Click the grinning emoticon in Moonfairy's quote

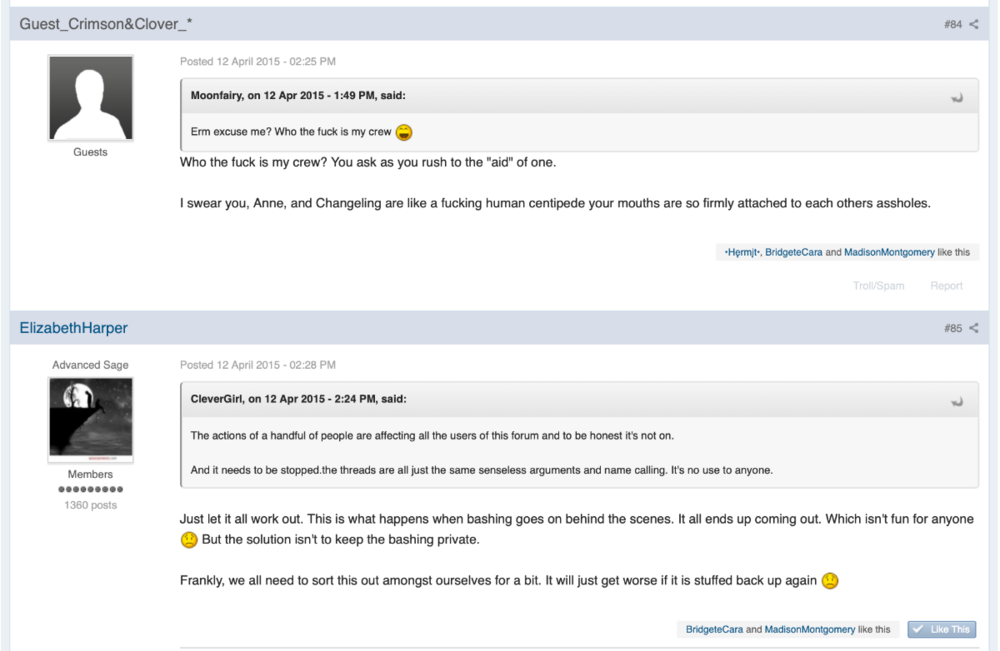(x=404, y=132)
